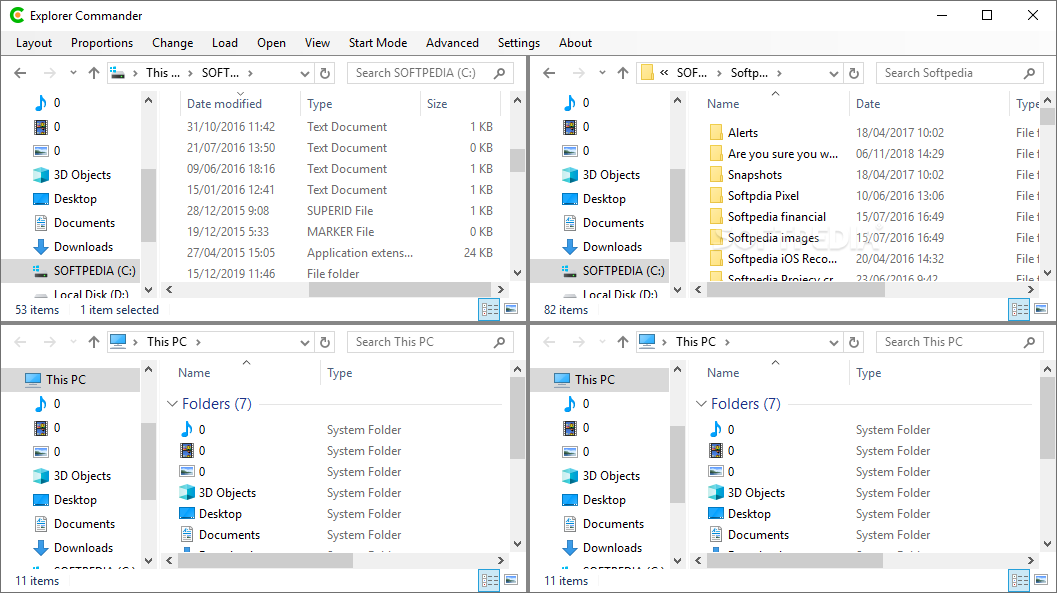Switch top-right pane to large icons view
The width and height of the screenshot is (1057, 593).
[x=1041, y=309]
